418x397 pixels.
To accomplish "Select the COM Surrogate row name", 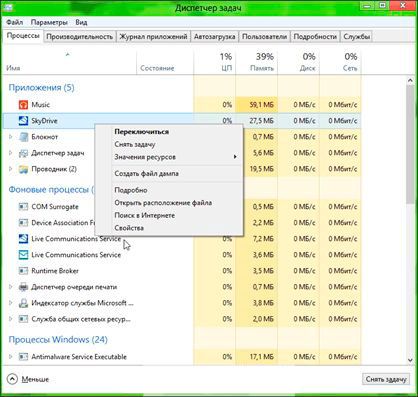I will coord(55,207).
